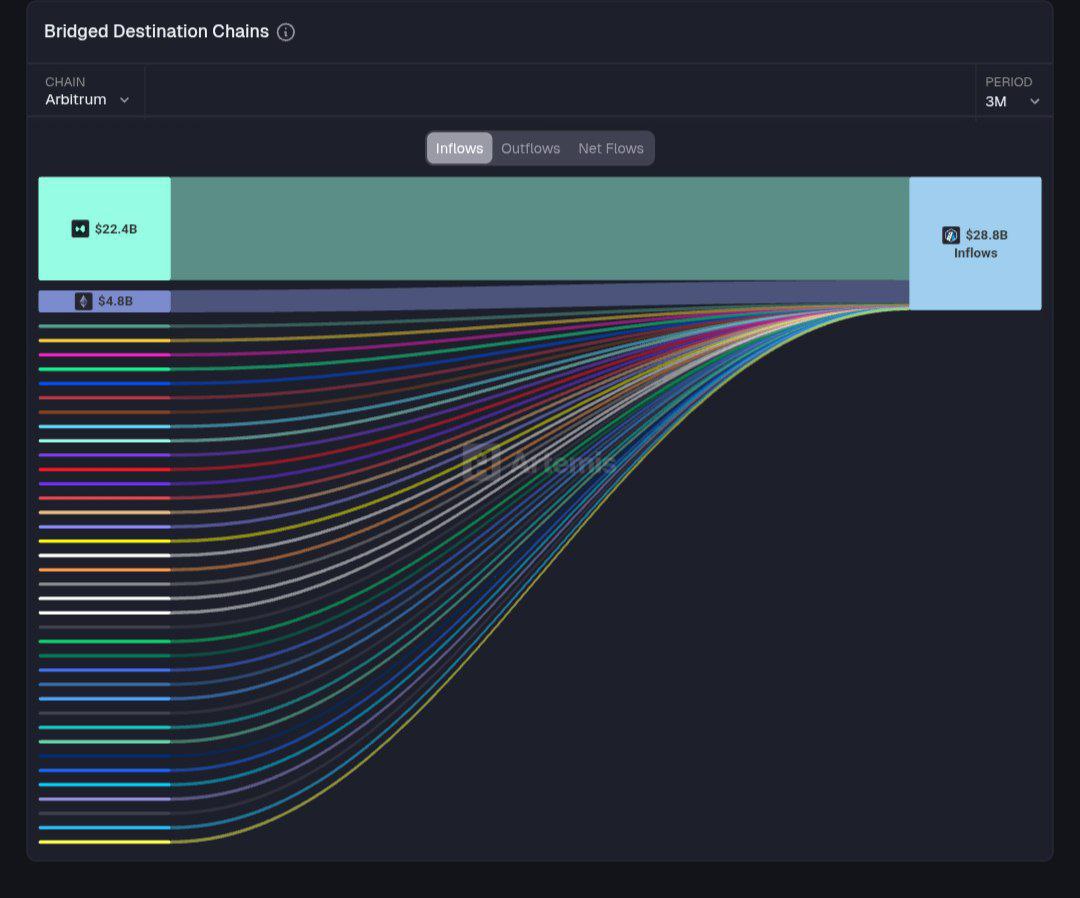This screenshot has height=898, width=1080.
Task: Click the "$4.8B" value text
Action: coord(115,301)
